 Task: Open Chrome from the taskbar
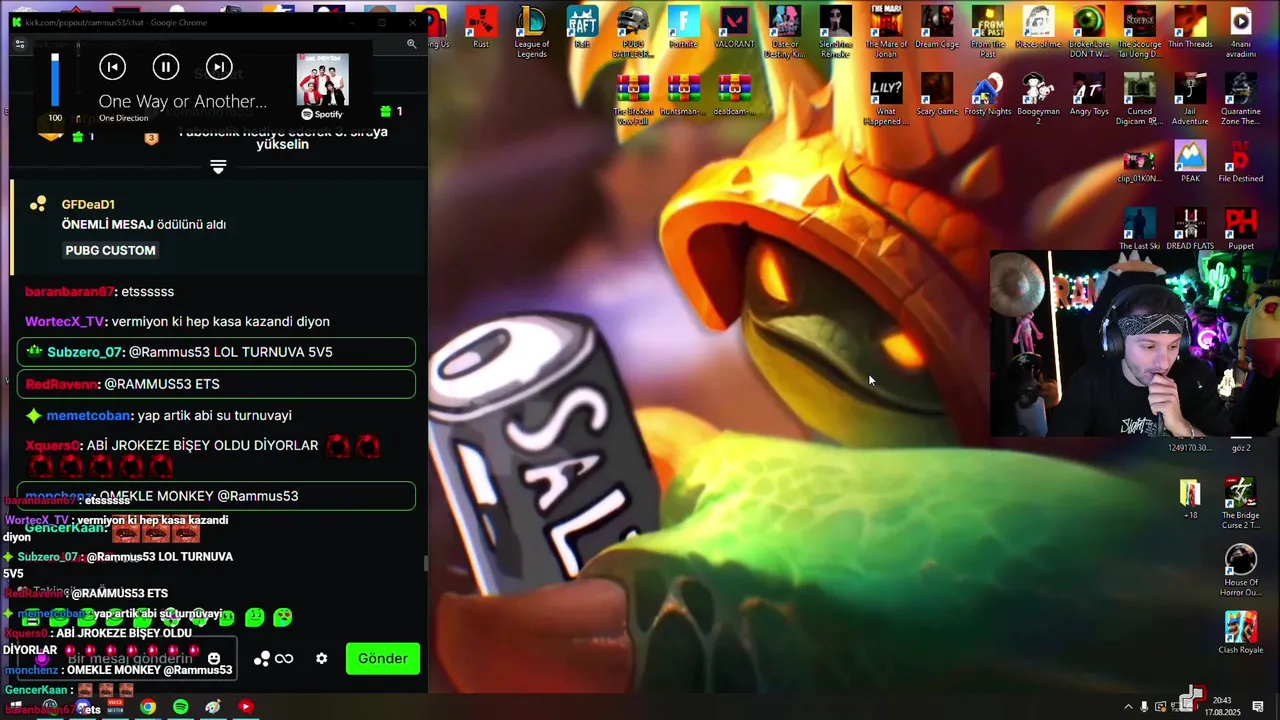point(148,707)
